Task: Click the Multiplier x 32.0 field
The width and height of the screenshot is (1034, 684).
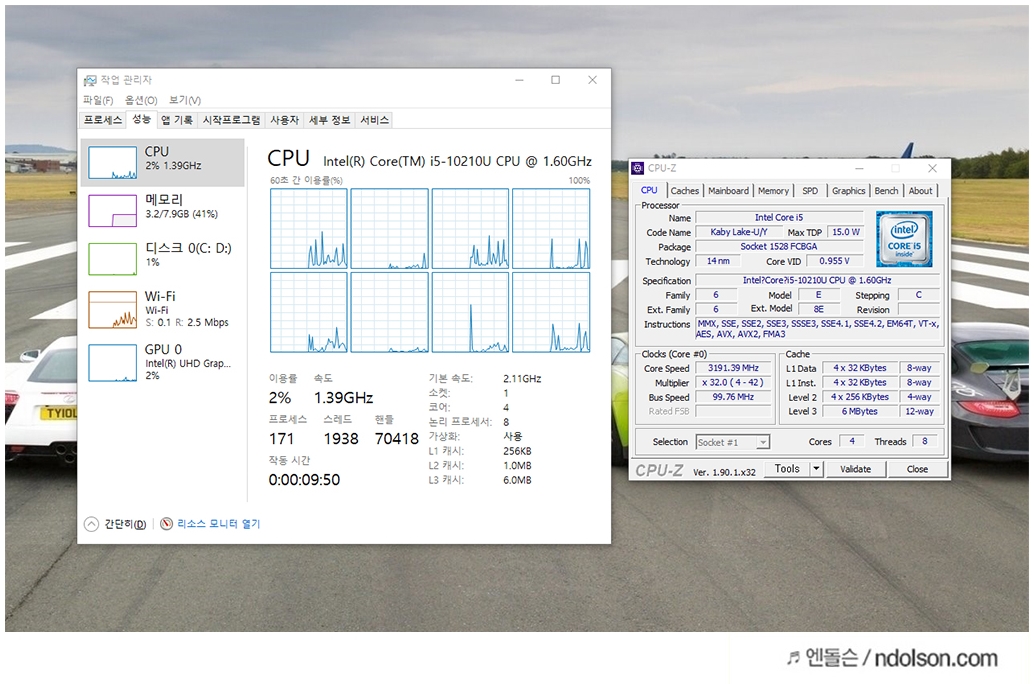Action: click(x=733, y=383)
